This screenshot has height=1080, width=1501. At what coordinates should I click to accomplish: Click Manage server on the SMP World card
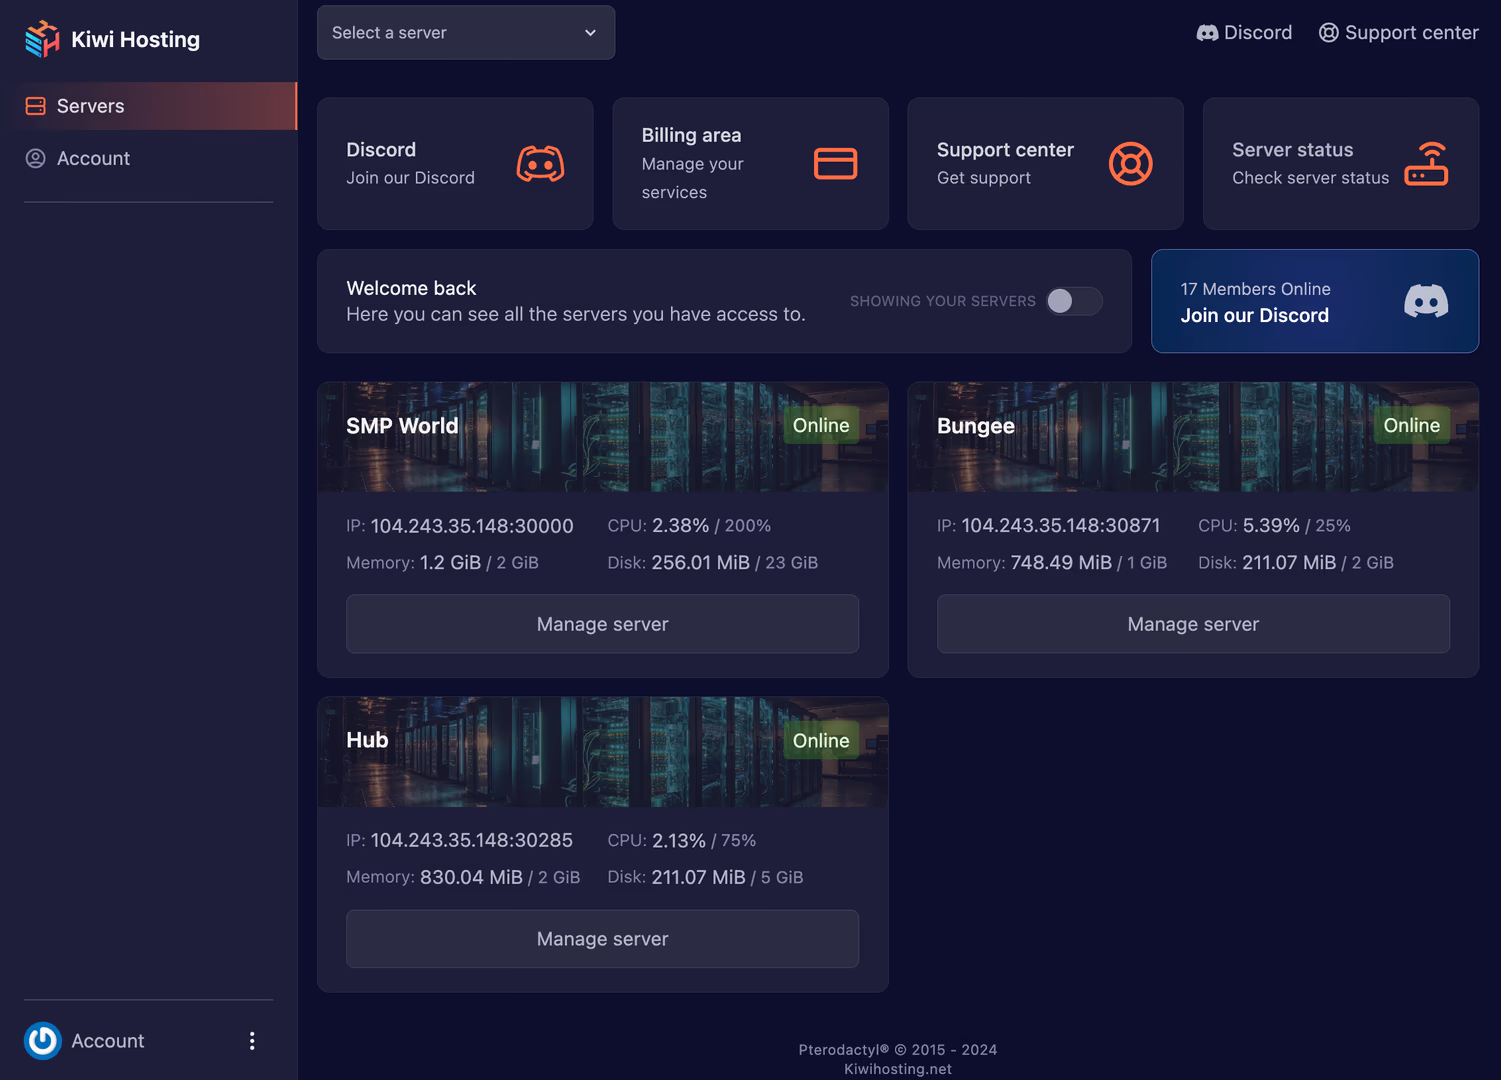[602, 624]
